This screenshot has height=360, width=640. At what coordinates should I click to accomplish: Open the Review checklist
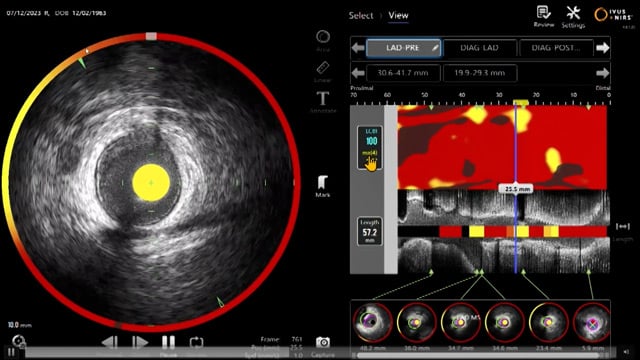pyautogui.click(x=544, y=16)
